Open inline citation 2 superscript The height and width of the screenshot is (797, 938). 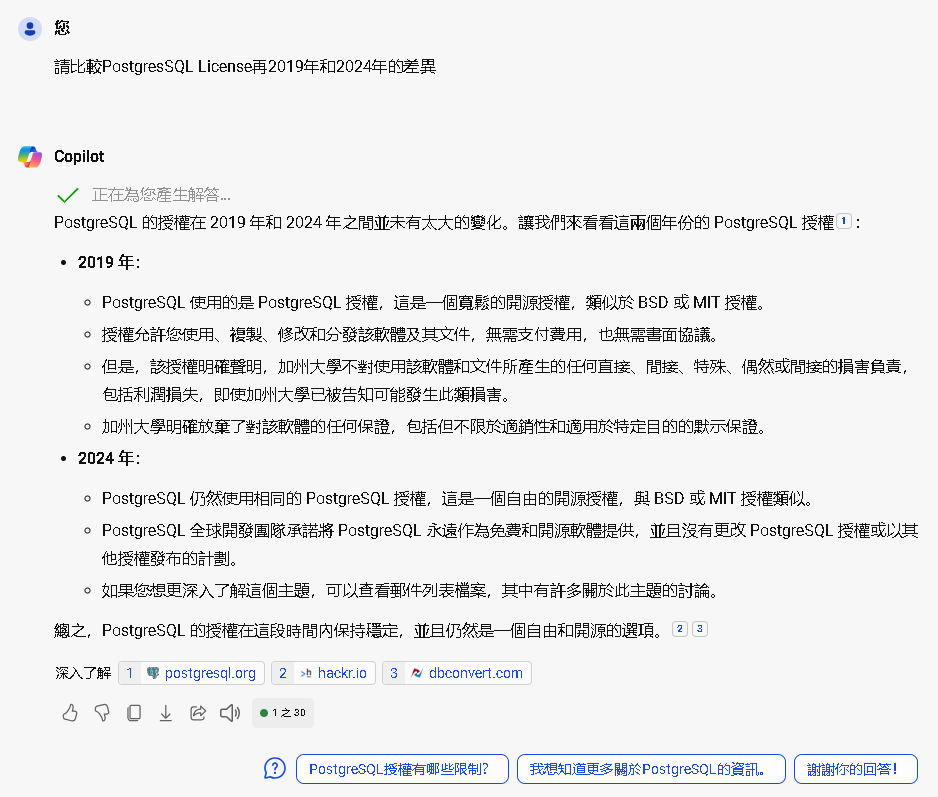(x=680, y=629)
